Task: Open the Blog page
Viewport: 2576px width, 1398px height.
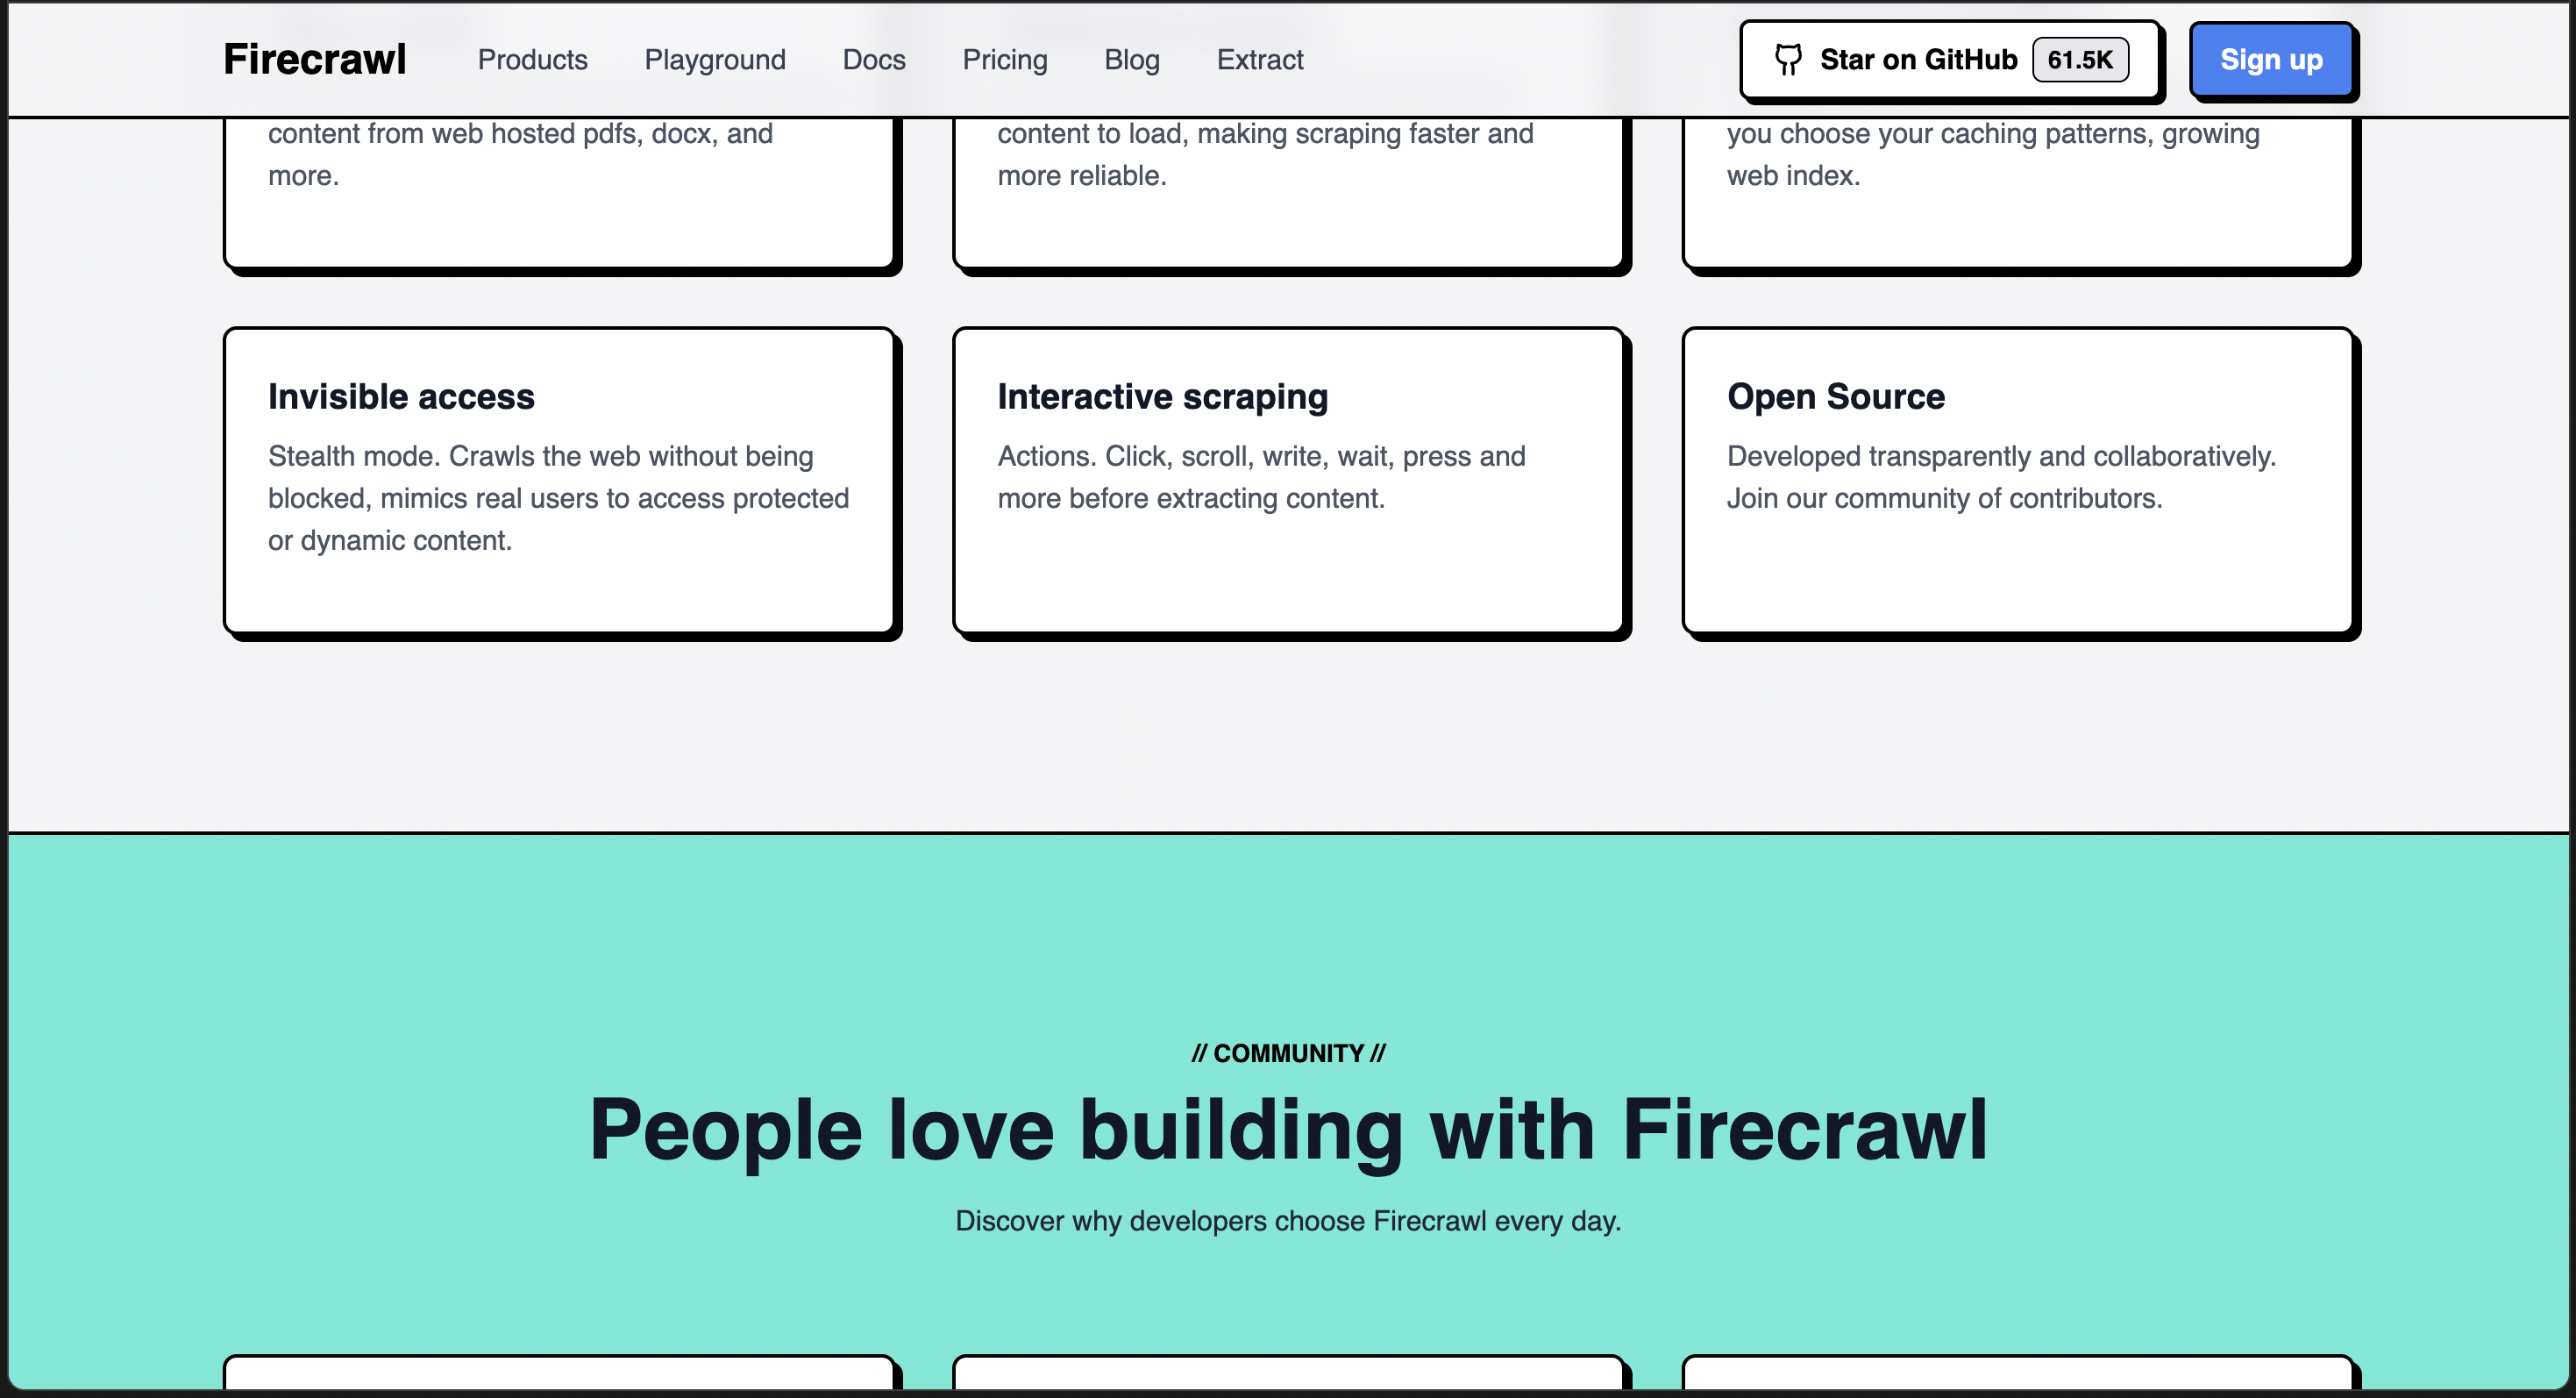Action: [x=1131, y=60]
